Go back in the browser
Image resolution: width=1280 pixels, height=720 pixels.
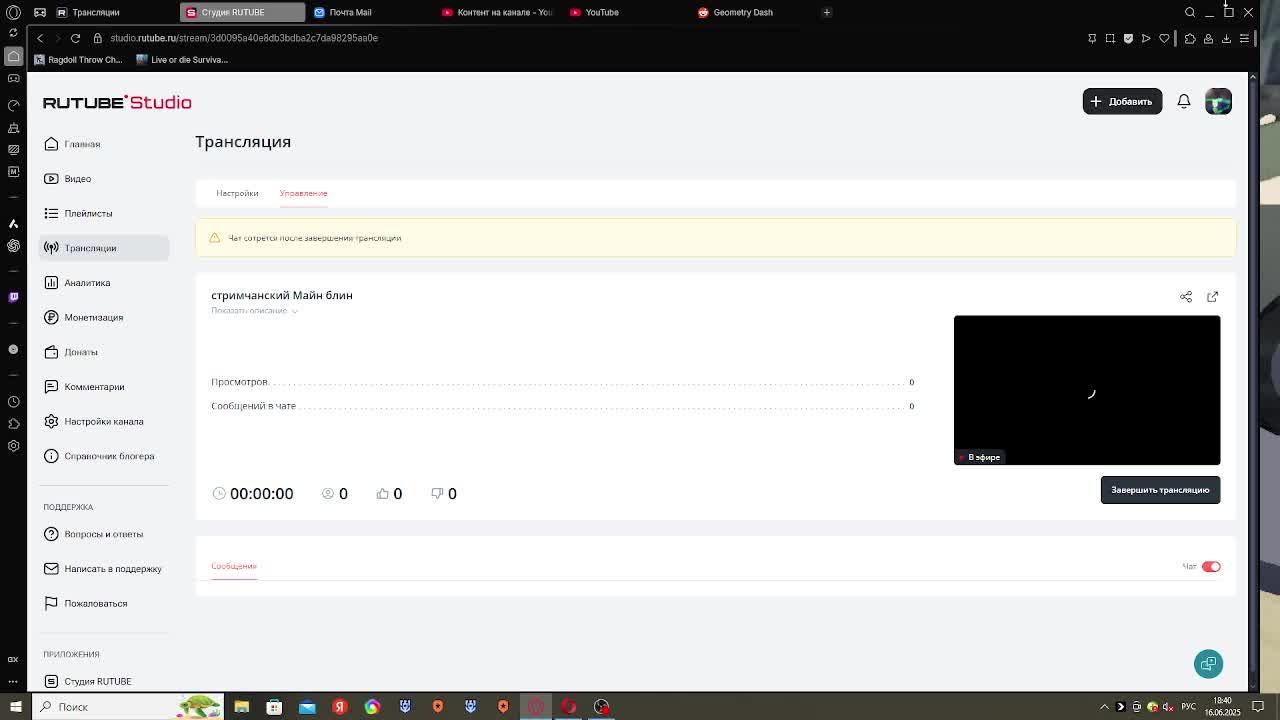point(40,38)
